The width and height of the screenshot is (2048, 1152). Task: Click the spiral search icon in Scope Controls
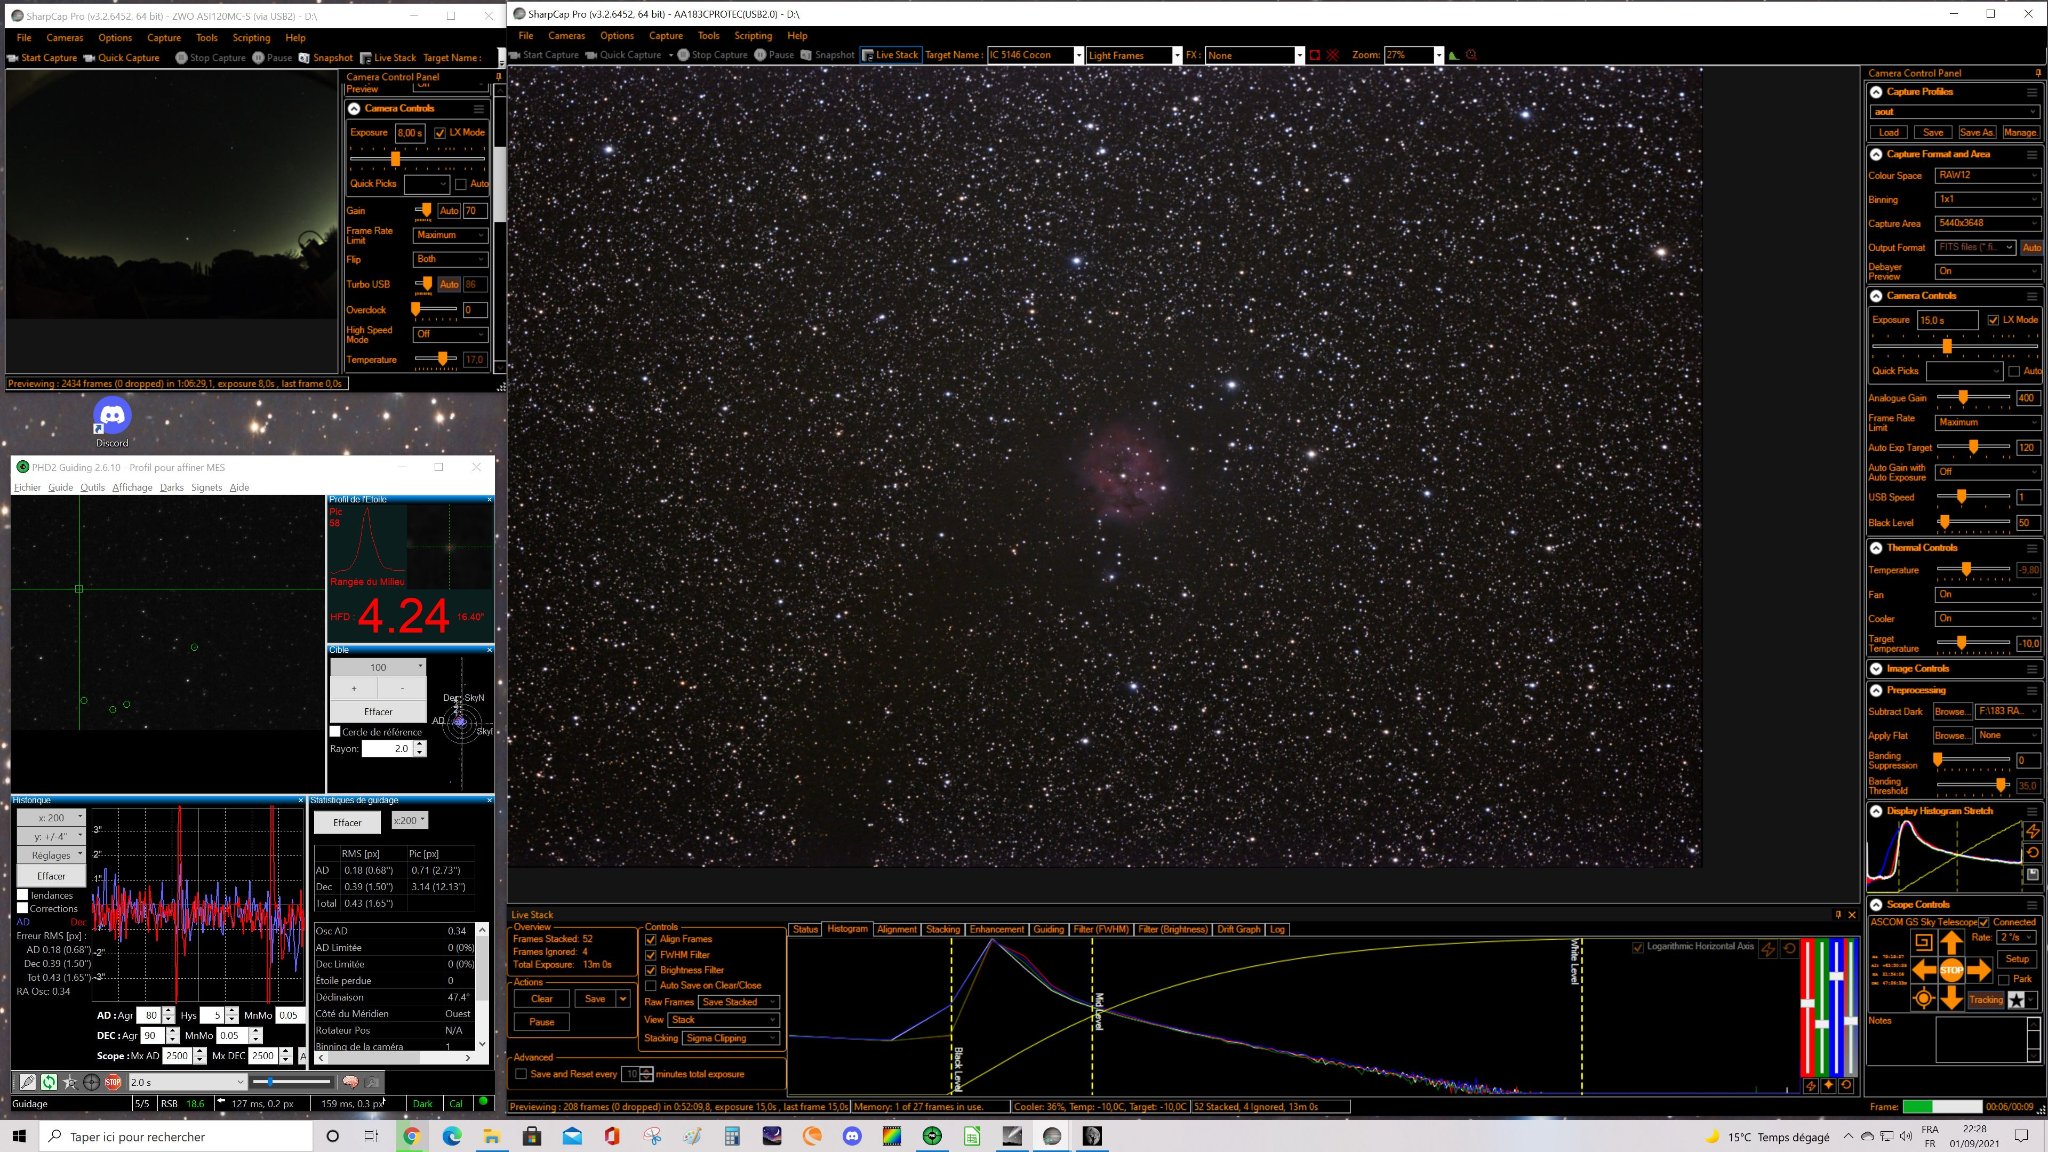point(1923,942)
